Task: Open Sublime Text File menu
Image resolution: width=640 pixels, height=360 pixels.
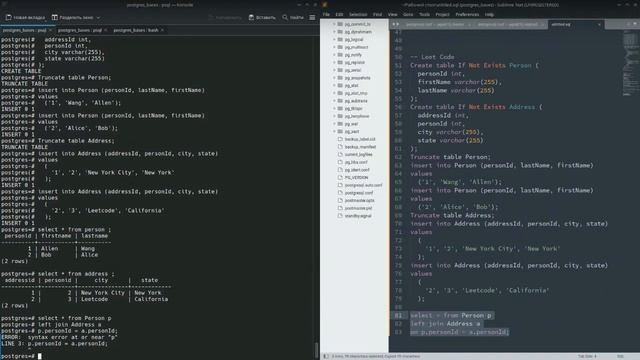Action: pos(326,14)
